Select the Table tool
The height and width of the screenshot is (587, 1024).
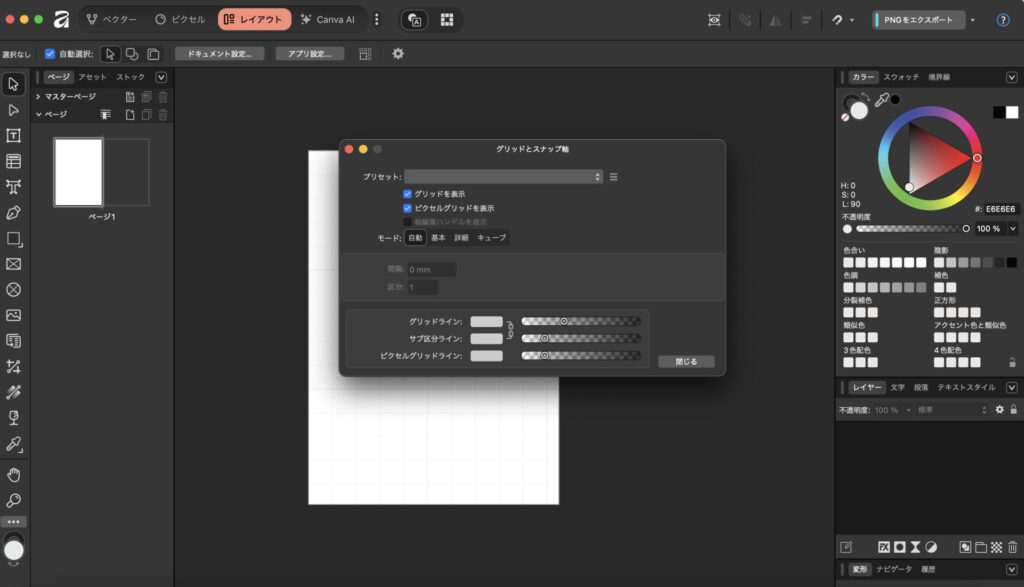14,161
